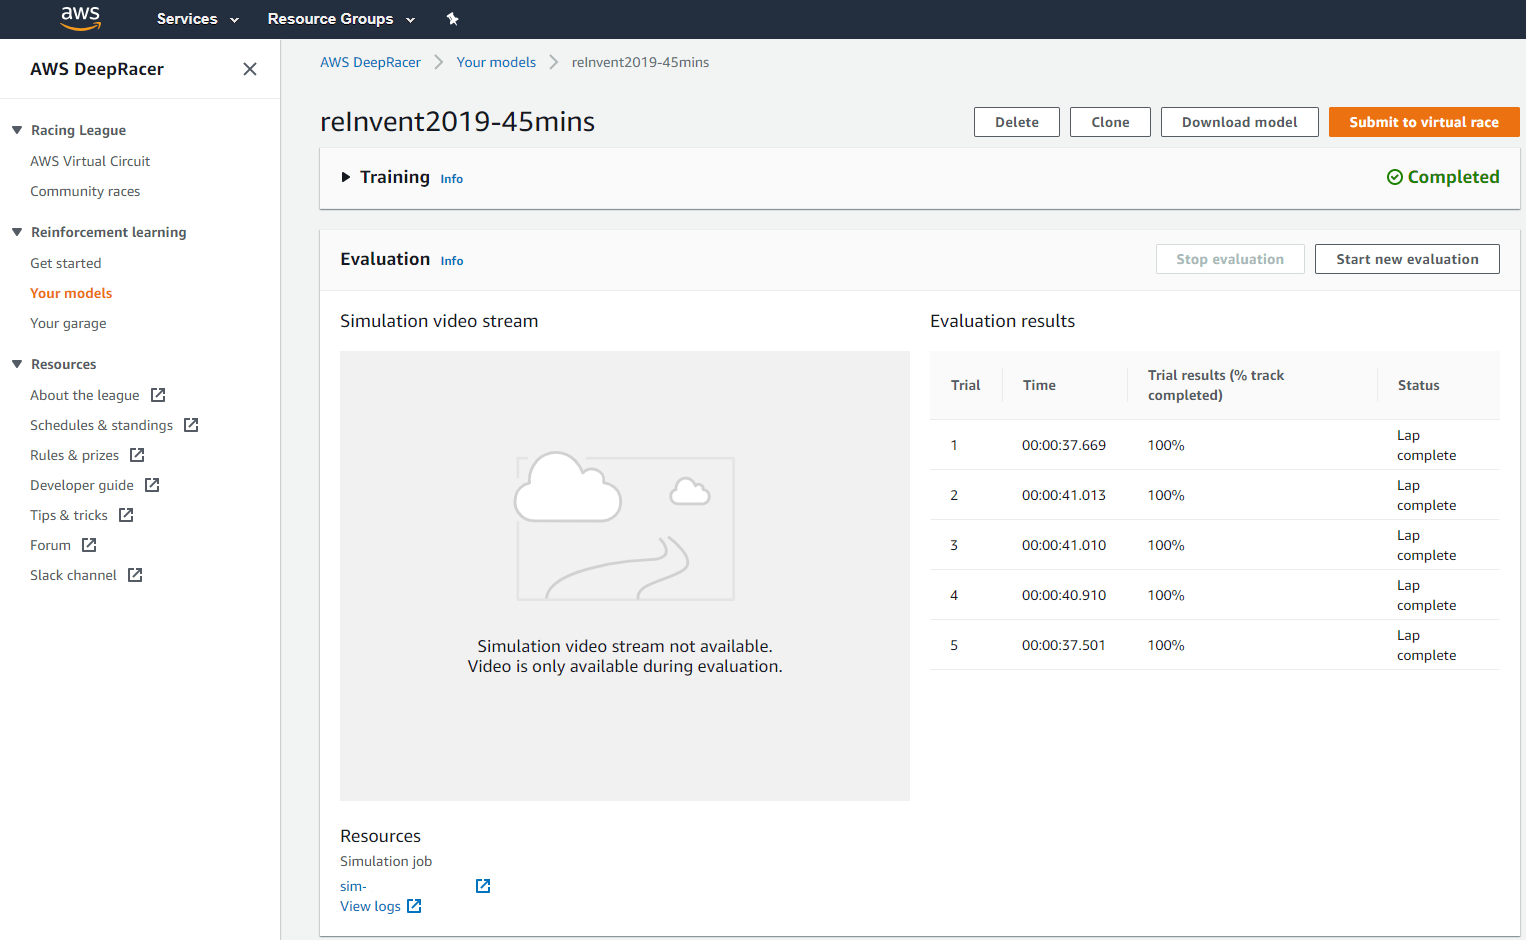Click external link icon next to Forum
Screen dimensions: 1526x940
(x=89, y=545)
